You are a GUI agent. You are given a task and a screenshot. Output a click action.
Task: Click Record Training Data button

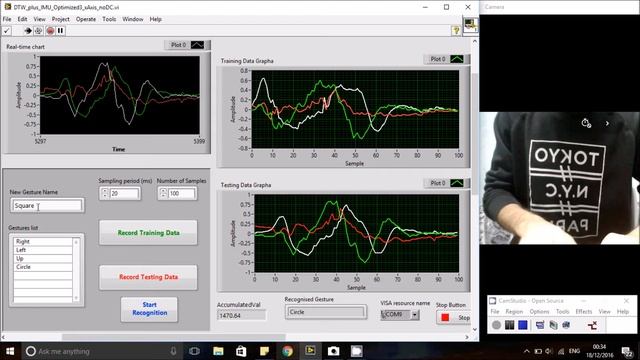coord(148,233)
